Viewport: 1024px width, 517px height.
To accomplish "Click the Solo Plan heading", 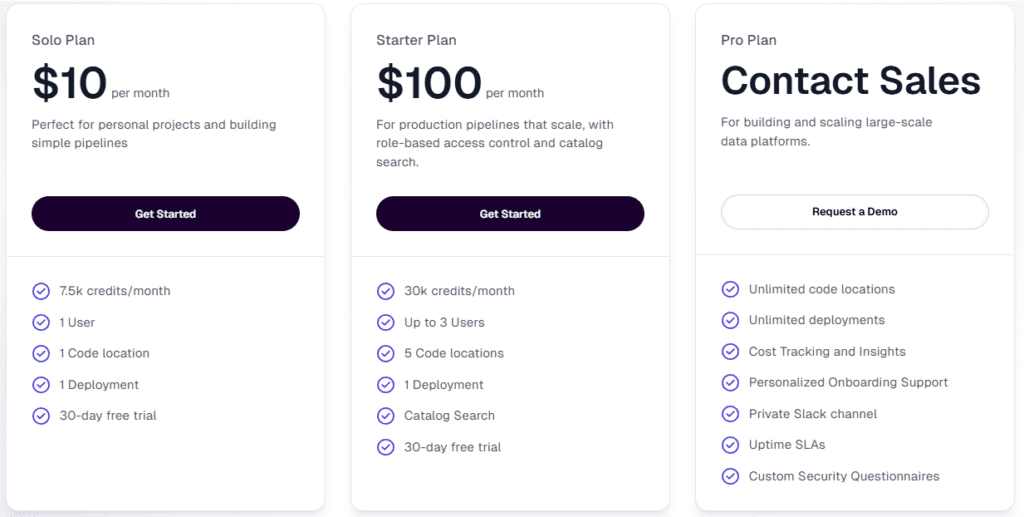I will pyautogui.click(x=63, y=40).
